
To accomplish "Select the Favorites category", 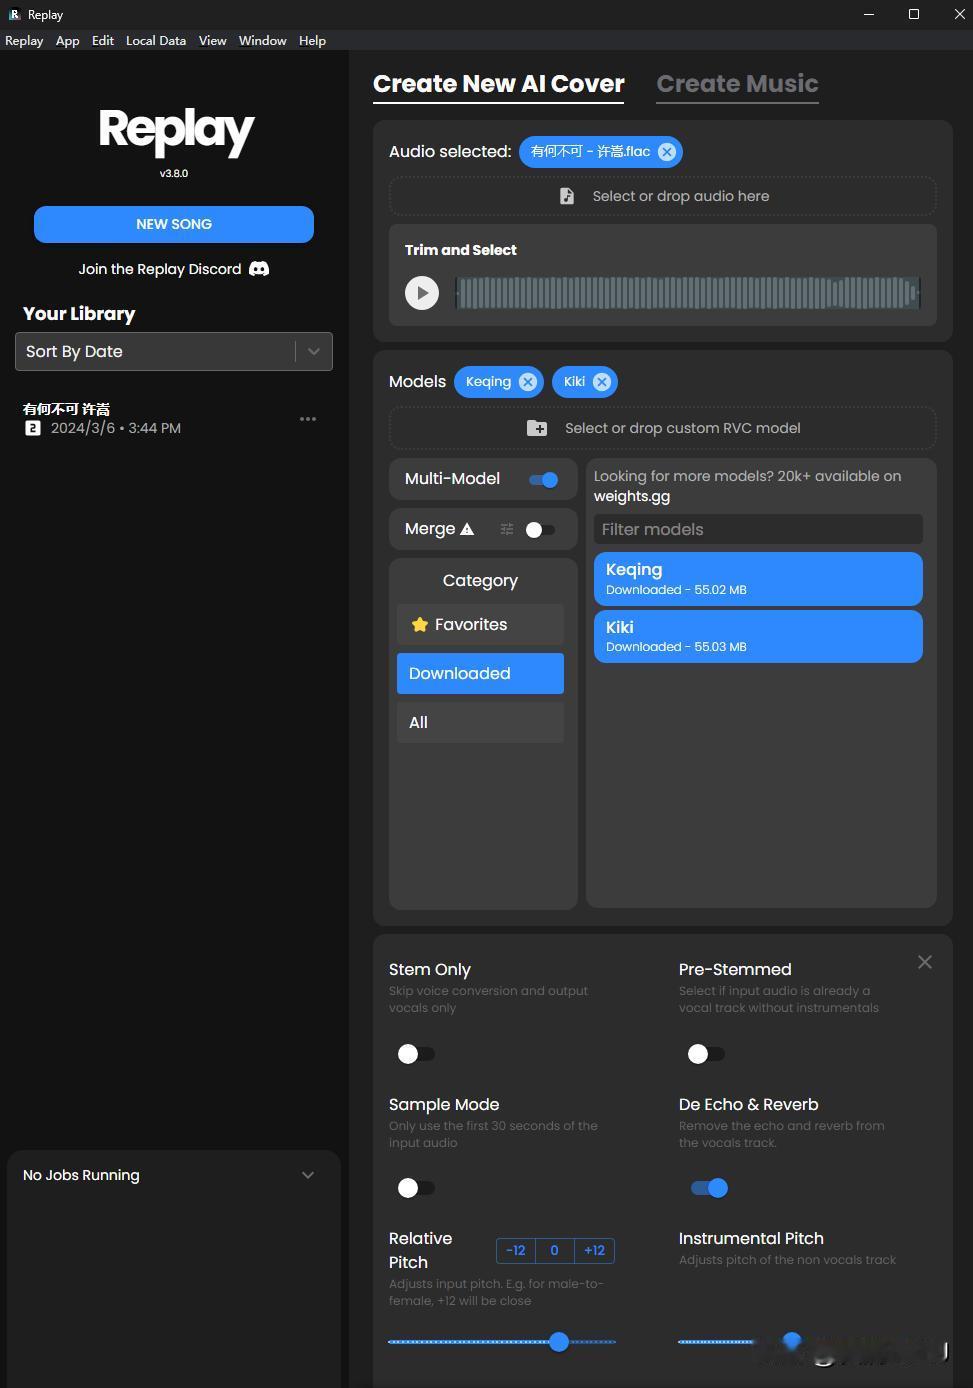I will coord(480,624).
